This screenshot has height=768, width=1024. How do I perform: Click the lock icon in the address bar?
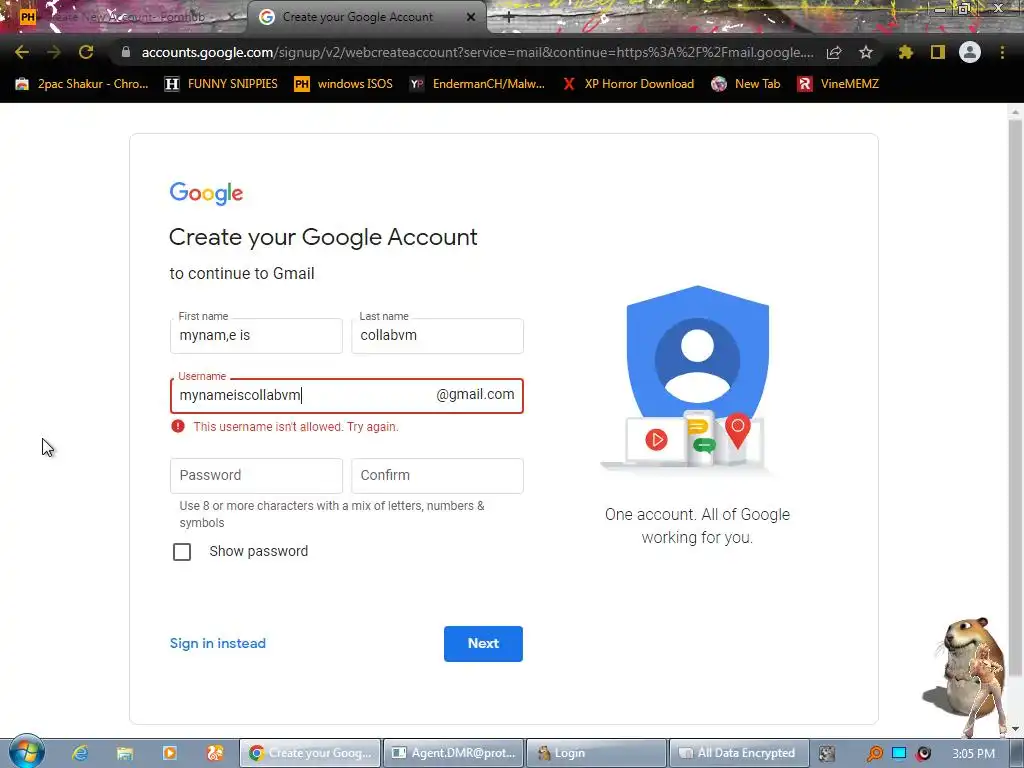click(x=126, y=52)
